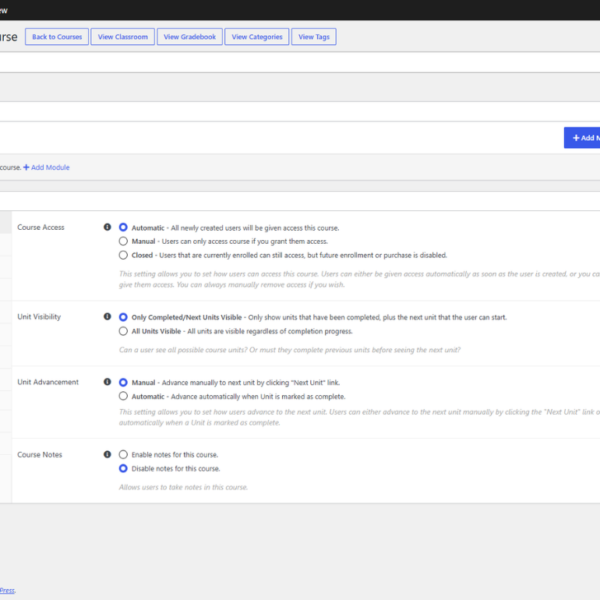The height and width of the screenshot is (600, 600).
Task: Select Automatic unit advancement radio
Action: [x=123, y=396]
